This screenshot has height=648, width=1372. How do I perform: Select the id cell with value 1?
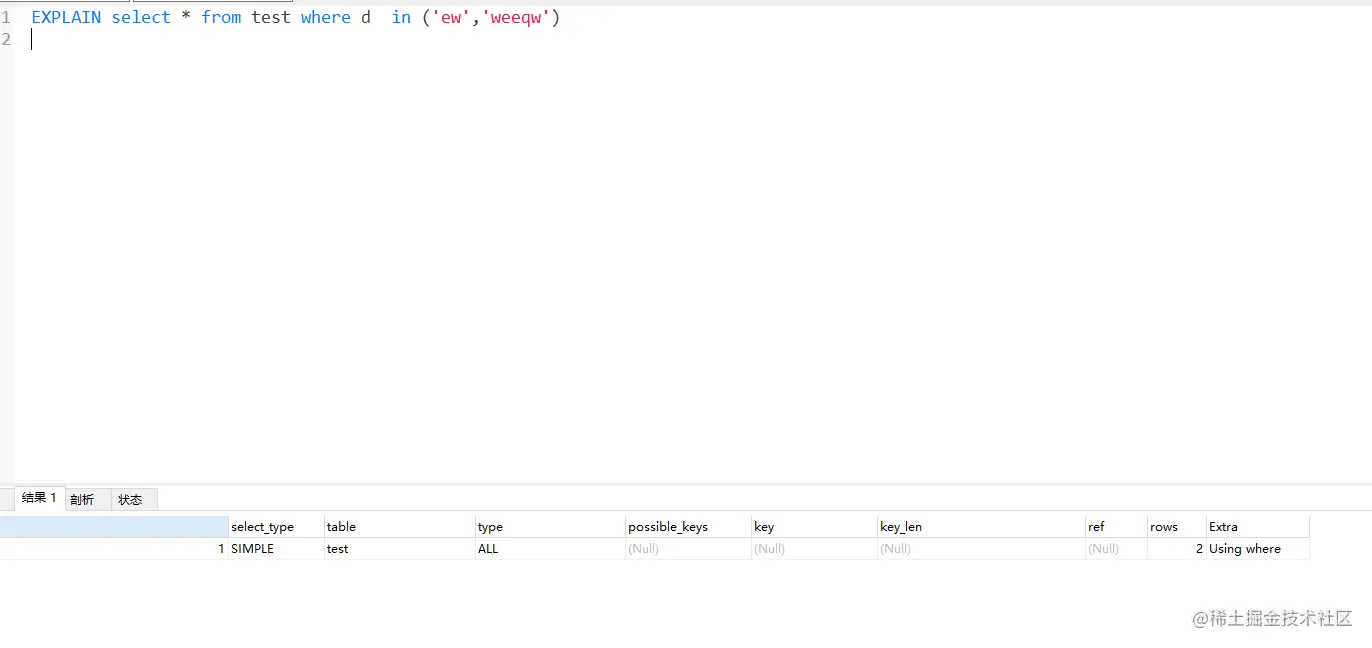tap(114, 549)
